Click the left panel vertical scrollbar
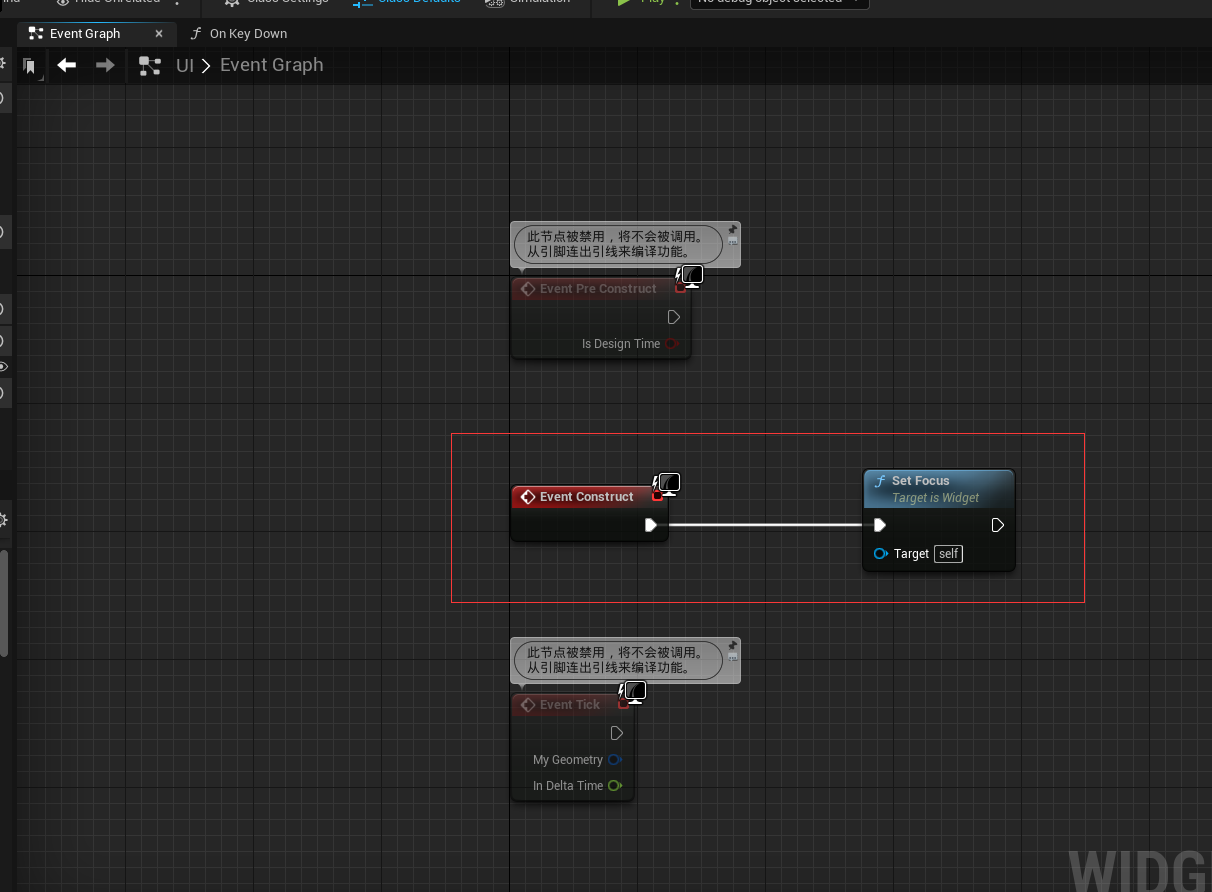Image resolution: width=1212 pixels, height=892 pixels. click(x=4, y=600)
